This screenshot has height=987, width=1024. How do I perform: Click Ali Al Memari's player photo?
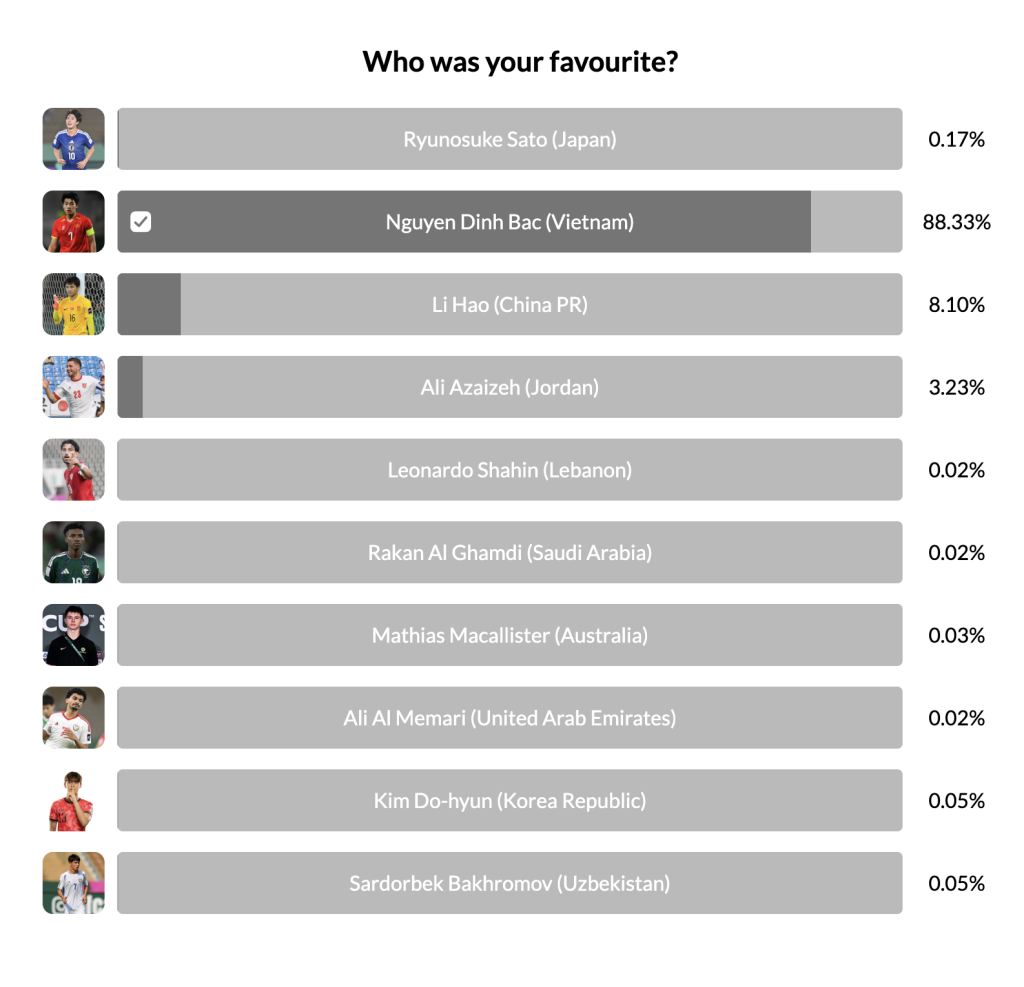click(x=73, y=718)
